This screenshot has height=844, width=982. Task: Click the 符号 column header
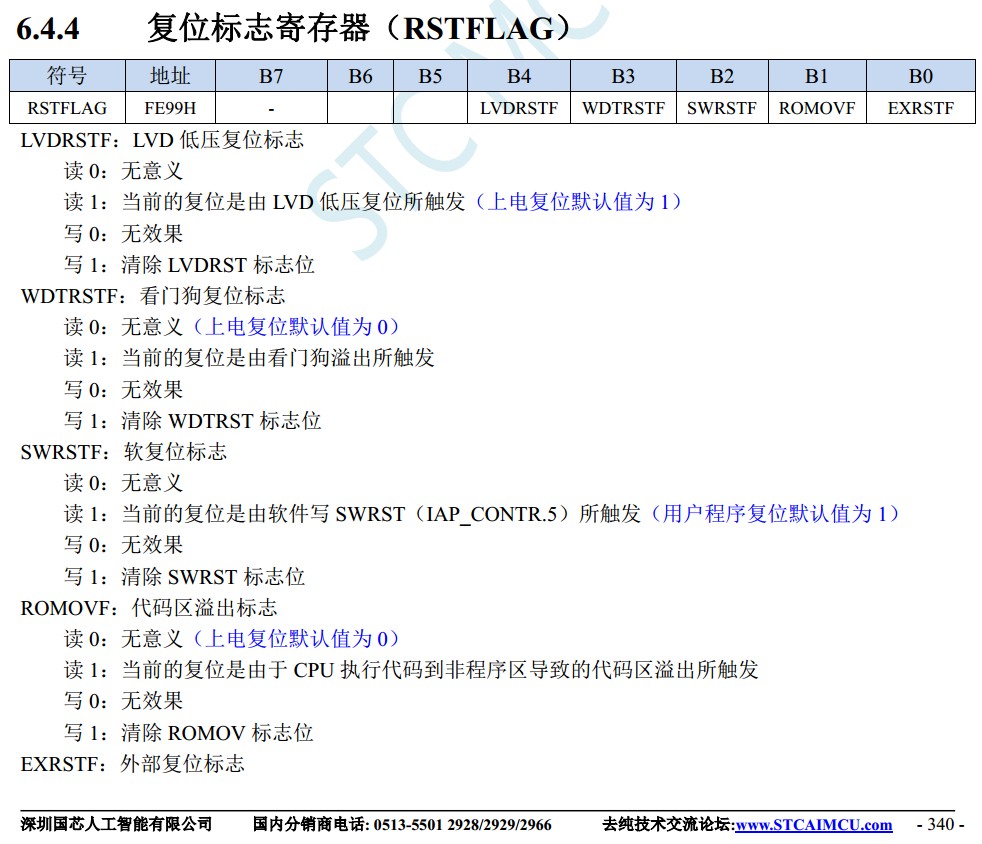(x=67, y=76)
